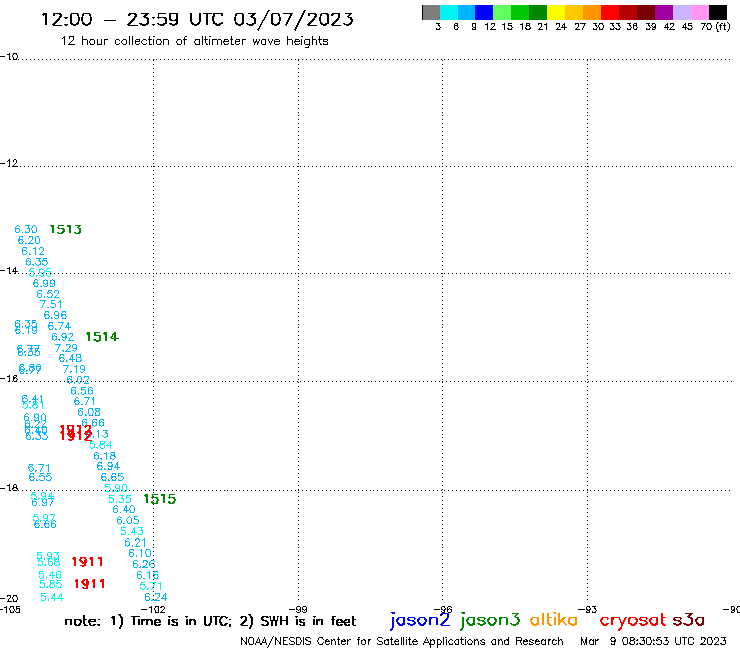This screenshot has height=650, width=740.
Task: Select the altika satellite label
Action: tap(554, 620)
